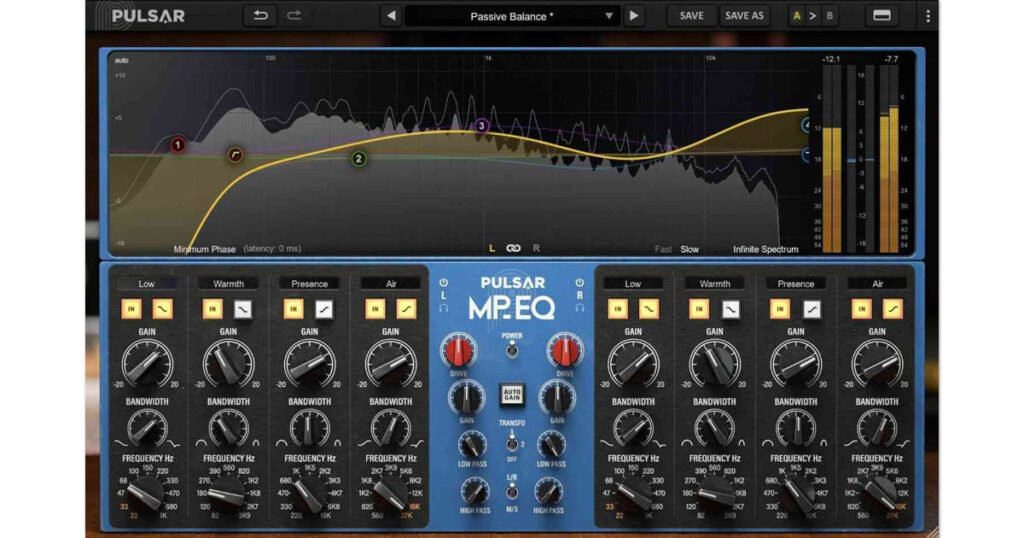Toggle right Air band IN switch
This screenshot has height=538, width=1024.
[861, 309]
